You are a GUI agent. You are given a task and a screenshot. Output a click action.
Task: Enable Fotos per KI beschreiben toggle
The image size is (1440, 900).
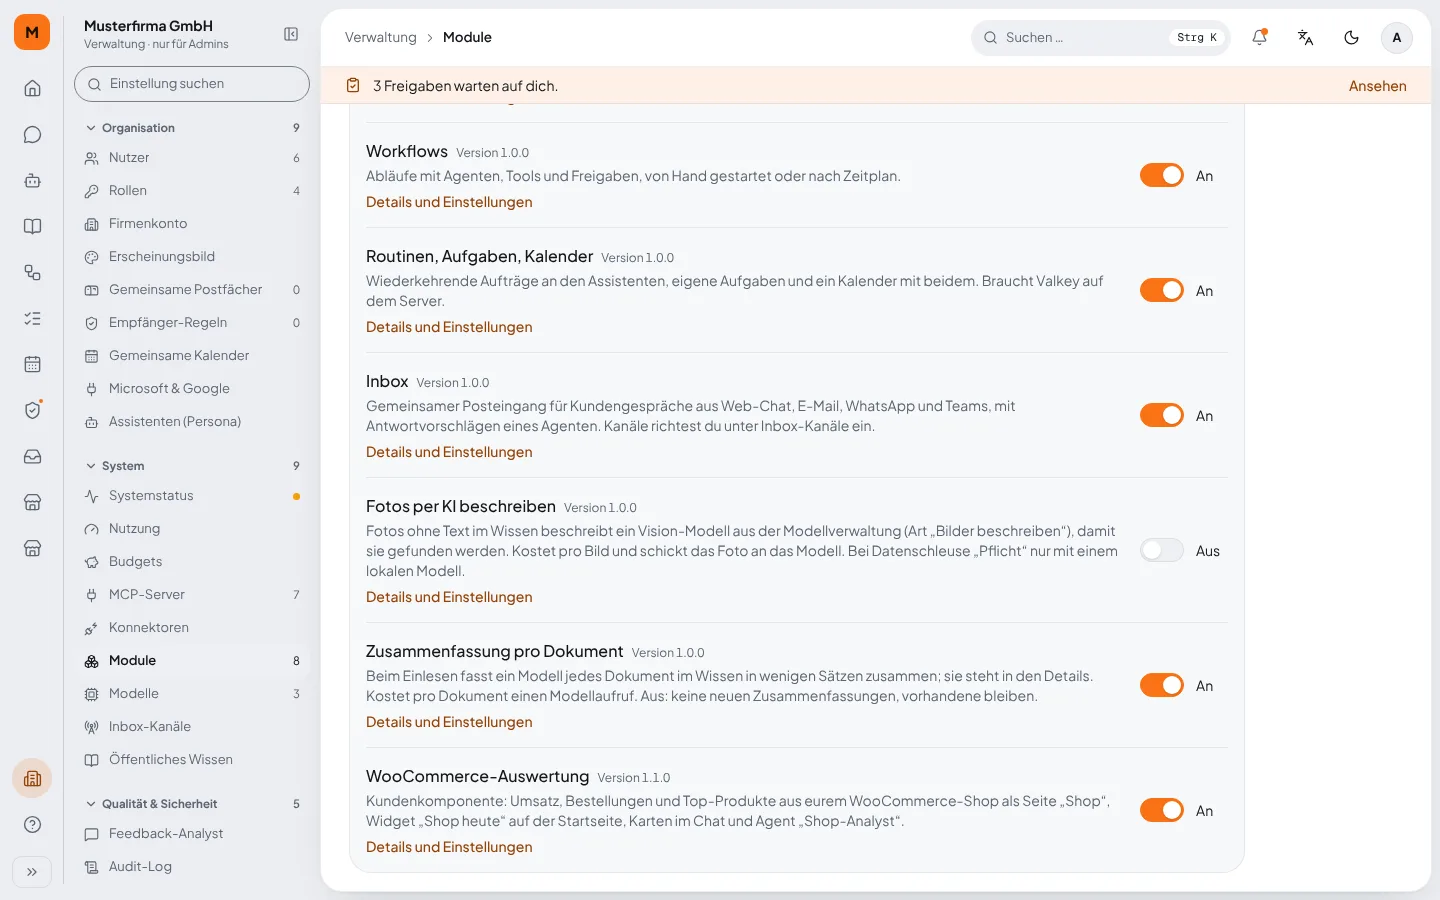click(x=1162, y=550)
